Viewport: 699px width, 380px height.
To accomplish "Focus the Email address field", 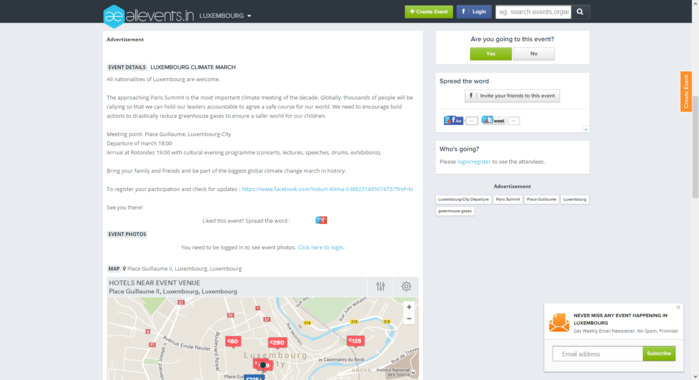I will (x=598, y=354).
